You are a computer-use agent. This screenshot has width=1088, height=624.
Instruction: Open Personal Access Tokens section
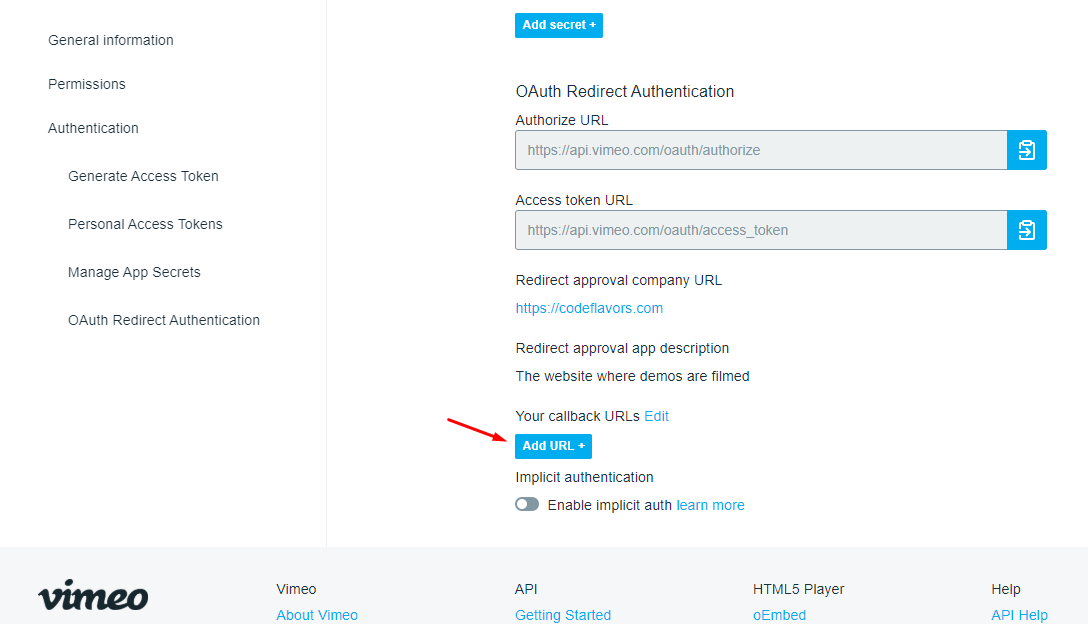[145, 224]
